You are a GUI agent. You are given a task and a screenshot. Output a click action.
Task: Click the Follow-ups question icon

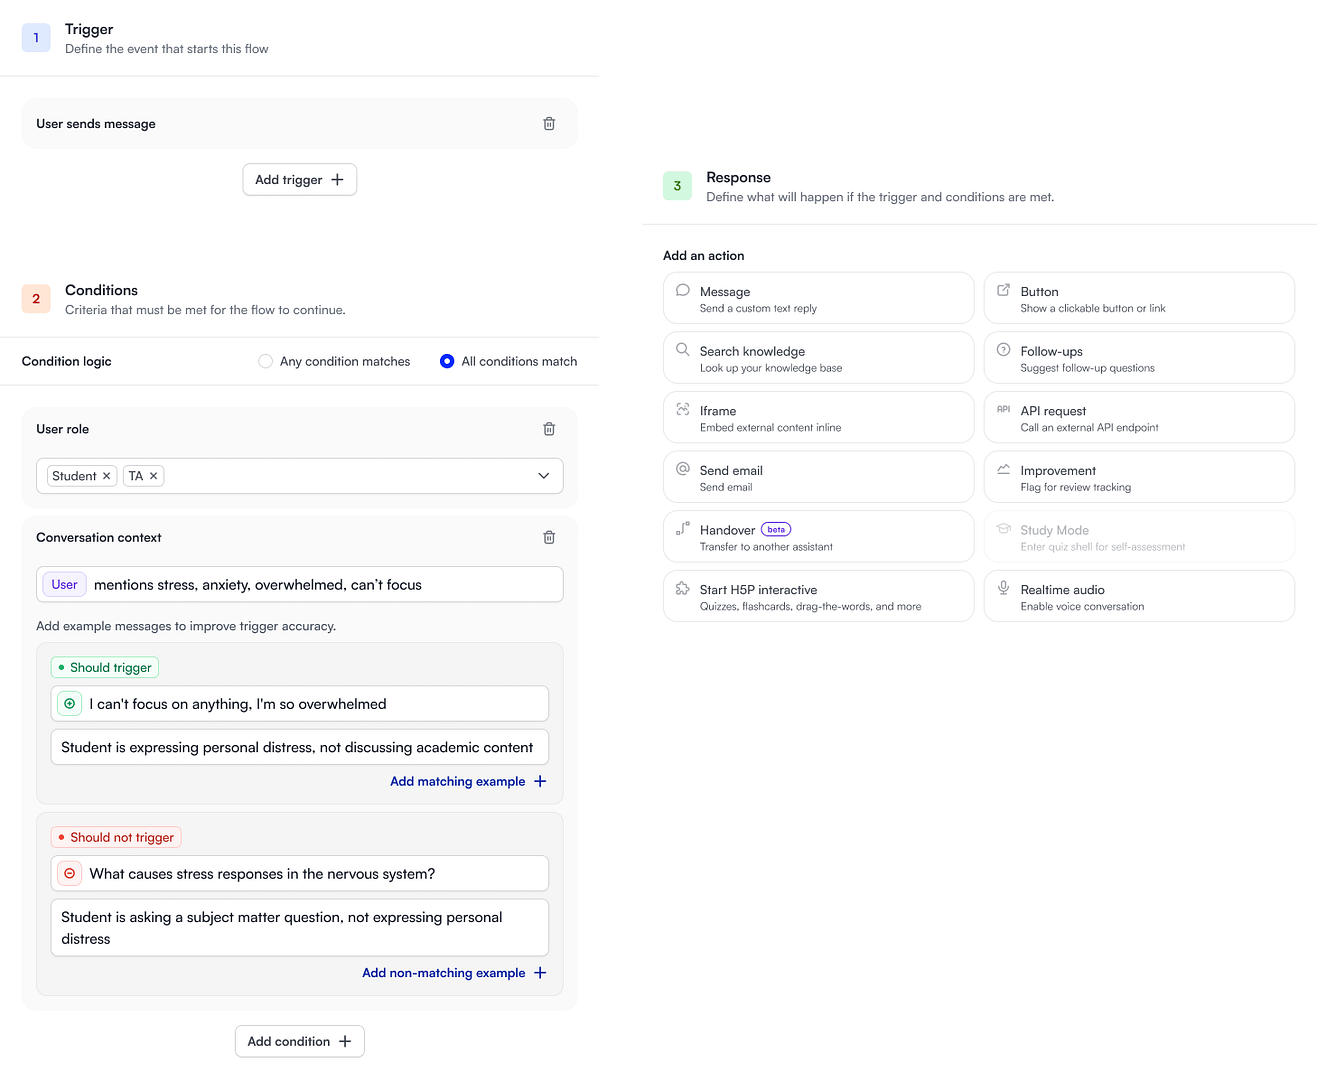coord(1003,350)
